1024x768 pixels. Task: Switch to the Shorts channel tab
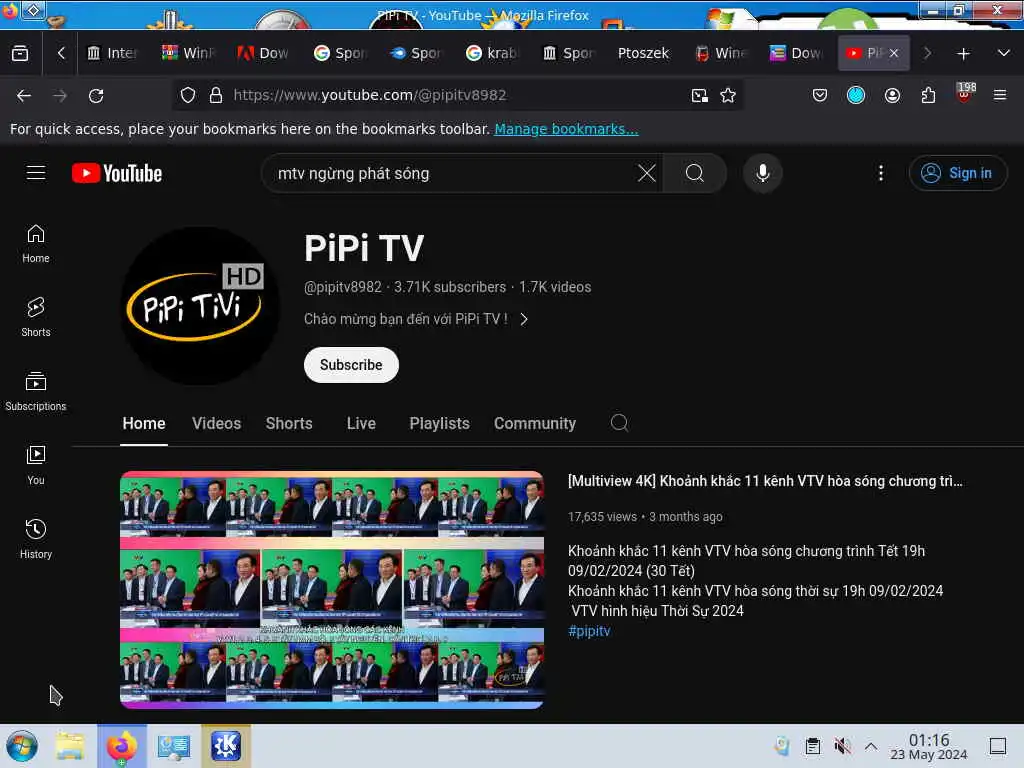tap(289, 423)
